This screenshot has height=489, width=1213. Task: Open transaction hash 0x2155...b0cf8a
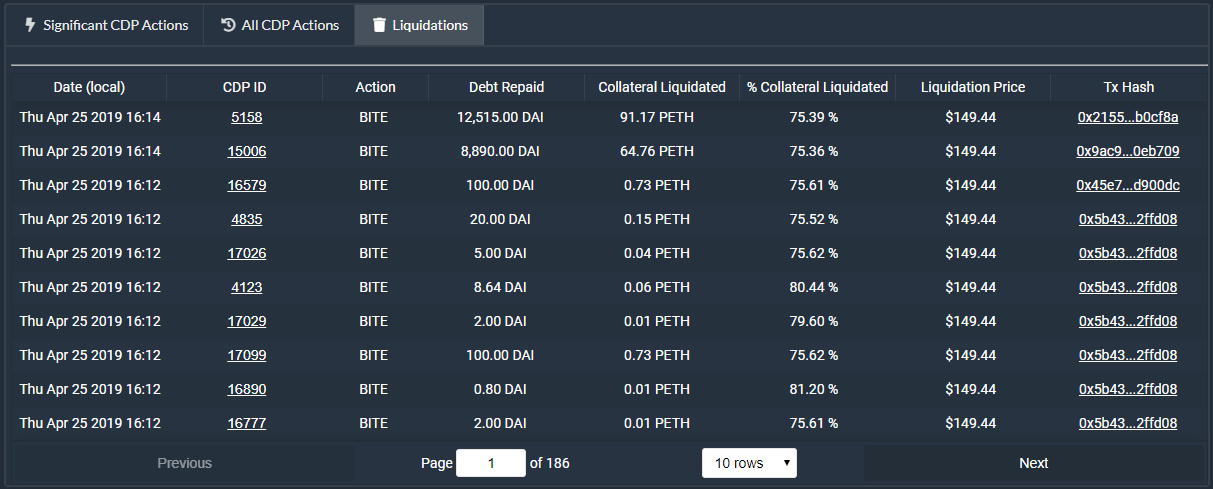[1128, 117]
